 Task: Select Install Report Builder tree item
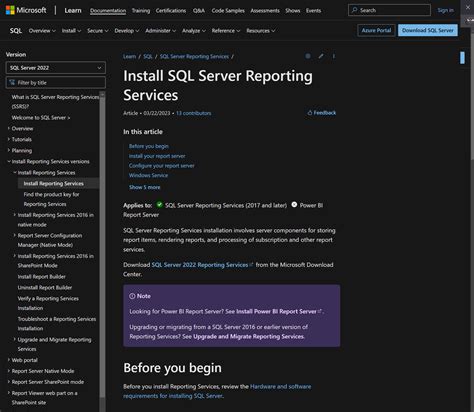[x=41, y=276]
